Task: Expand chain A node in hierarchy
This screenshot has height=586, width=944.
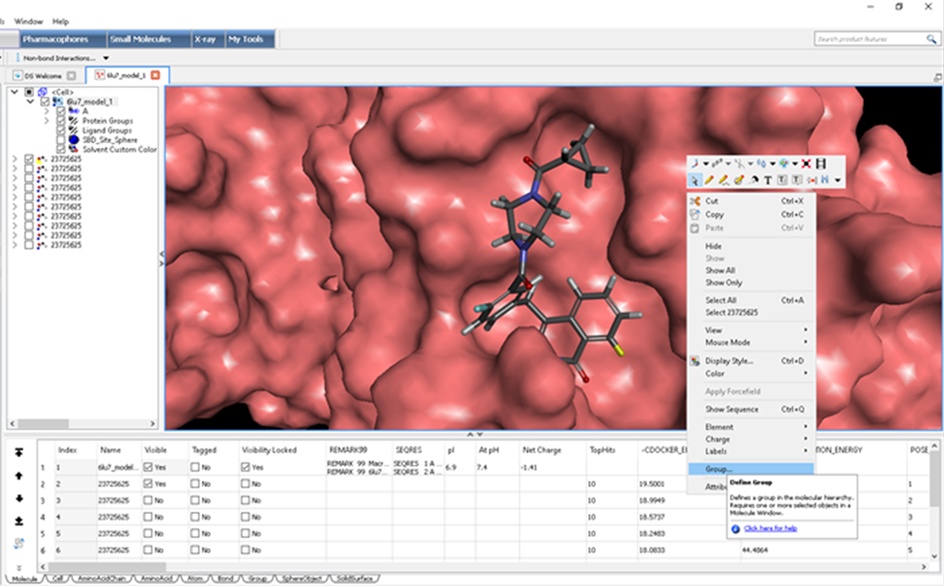Action: pos(46,111)
